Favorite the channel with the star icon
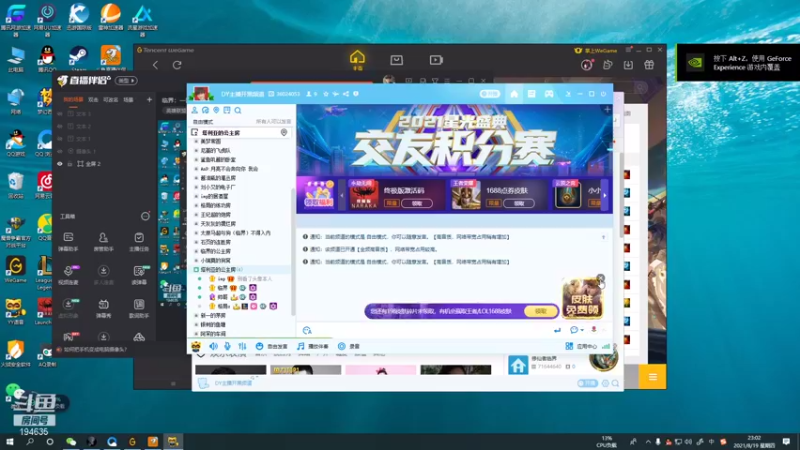This screenshot has width=800, height=450. point(326,94)
